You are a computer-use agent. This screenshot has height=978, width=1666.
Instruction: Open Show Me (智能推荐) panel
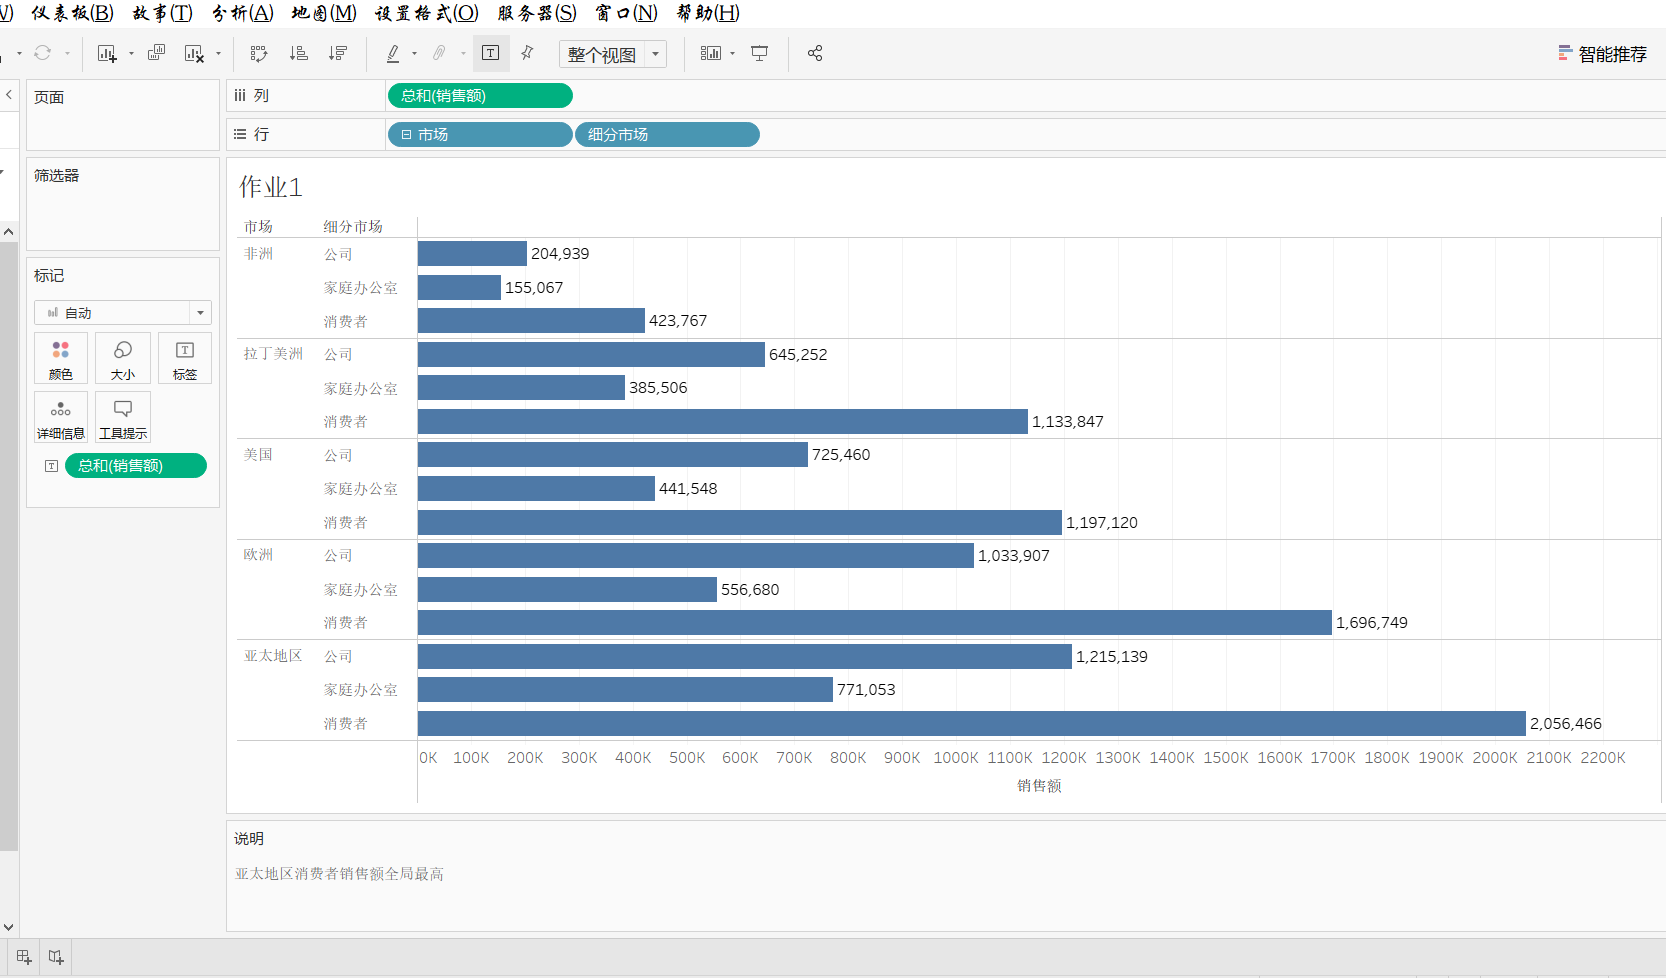click(x=1602, y=54)
